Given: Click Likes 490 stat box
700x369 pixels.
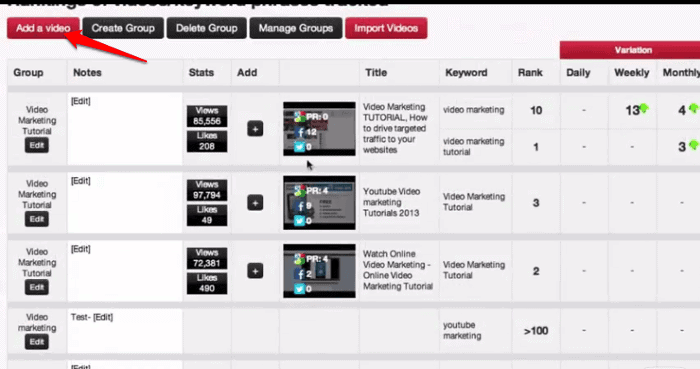Looking at the screenshot, I should (x=207, y=283).
